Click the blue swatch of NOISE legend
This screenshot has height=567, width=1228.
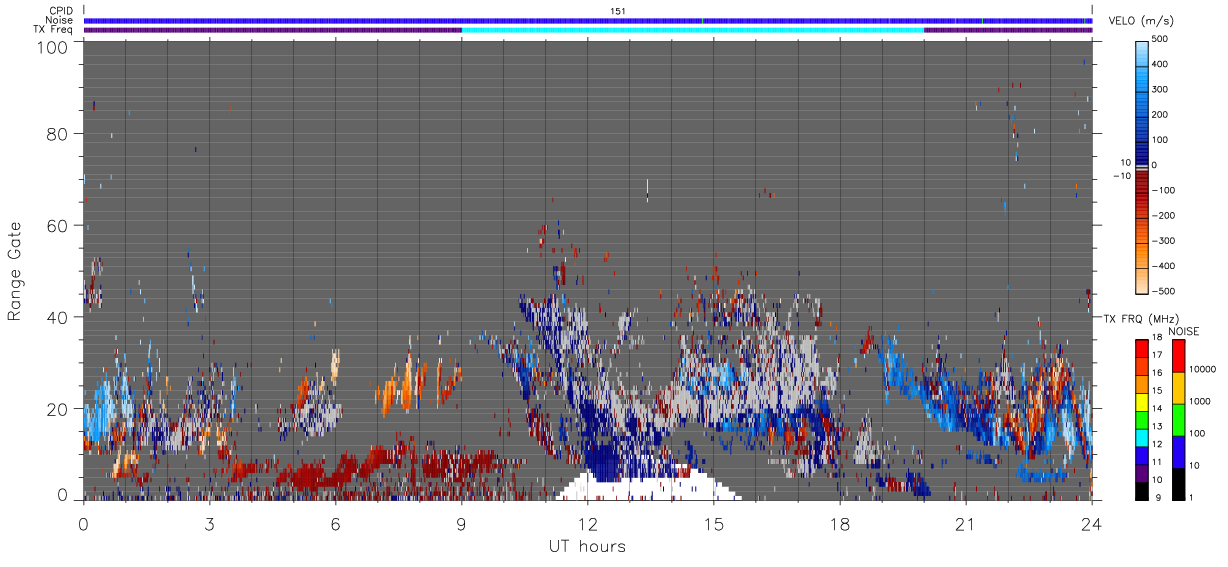[1178, 451]
